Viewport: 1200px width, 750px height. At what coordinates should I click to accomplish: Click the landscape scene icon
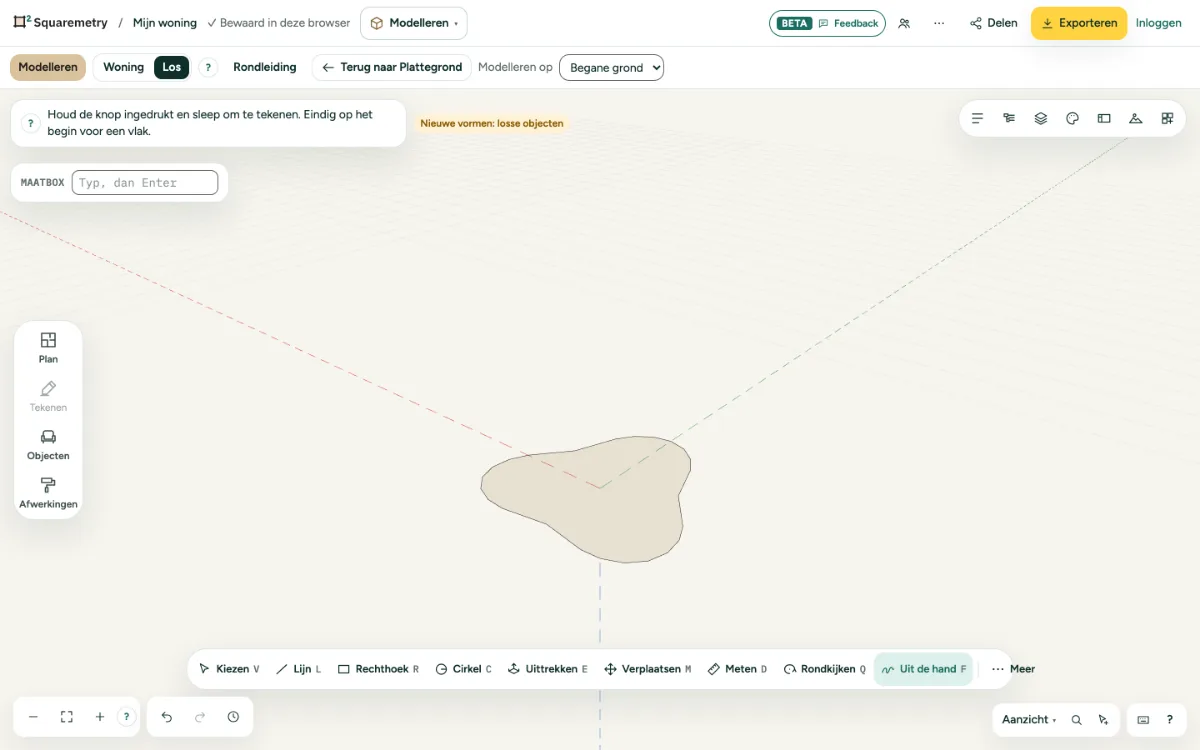pos(1135,118)
